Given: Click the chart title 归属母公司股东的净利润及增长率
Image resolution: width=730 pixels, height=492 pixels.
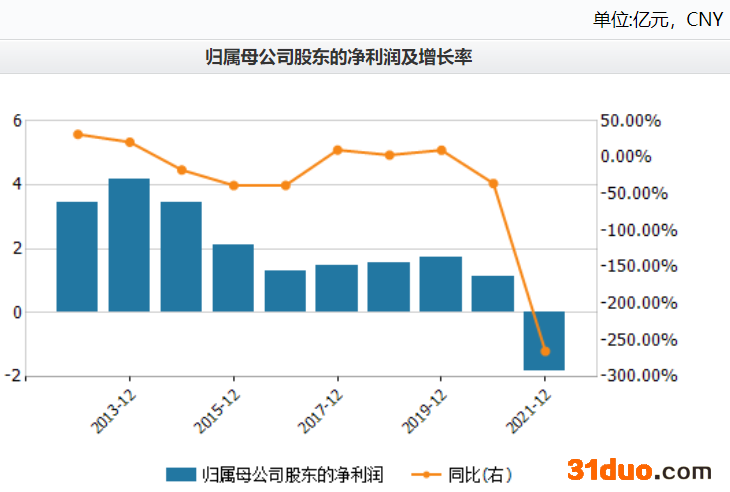Looking at the screenshot, I should coord(338,58).
